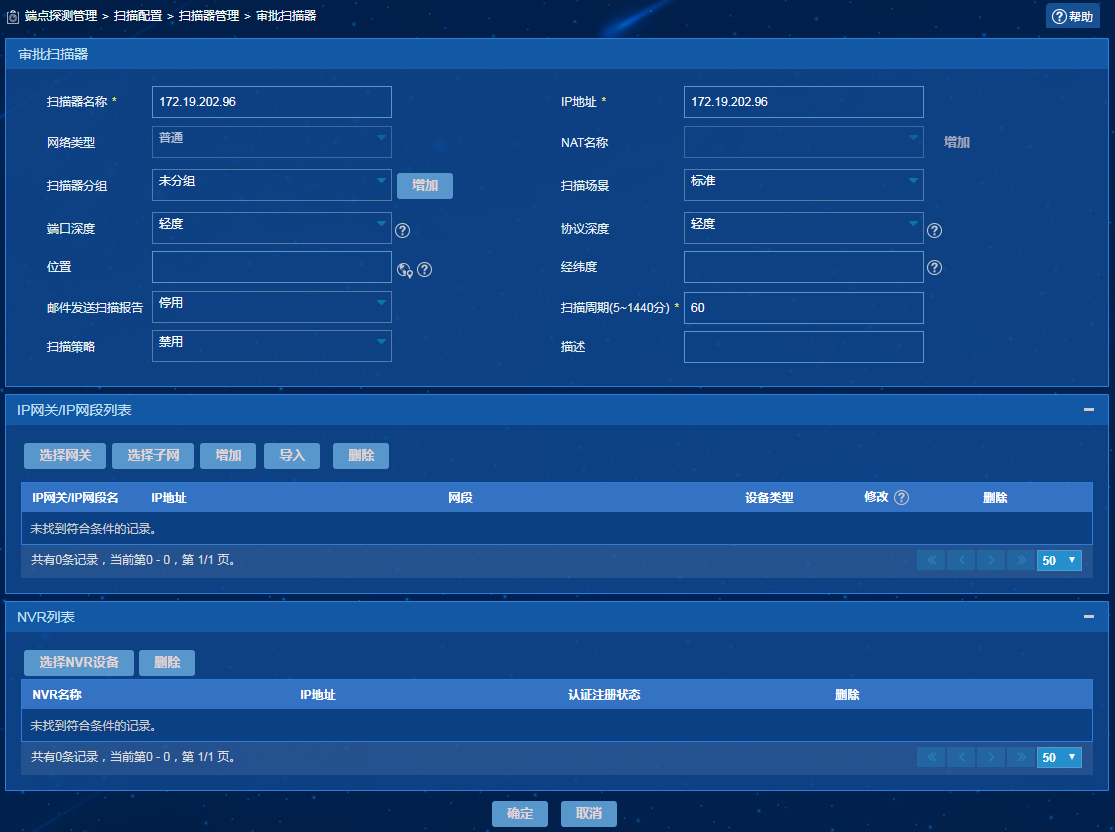Viewport: 1115px width, 832px height.
Task: Collapse the NVR列表 panel
Action: coord(1089,617)
